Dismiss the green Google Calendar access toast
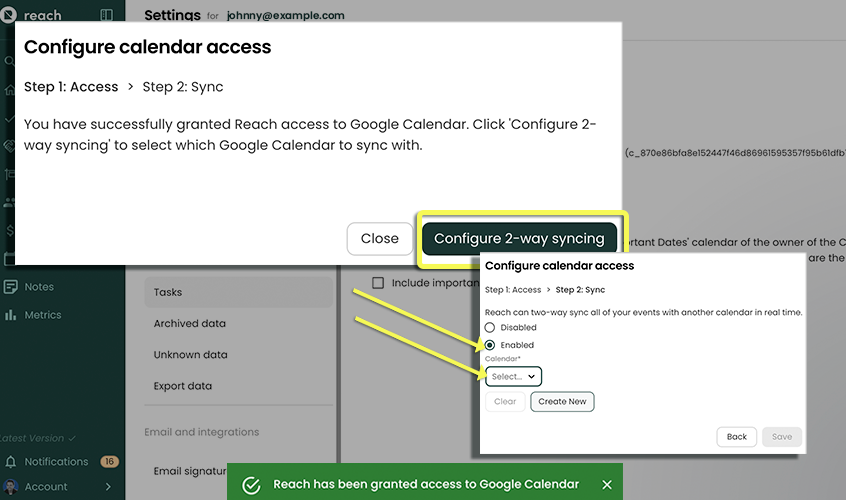The width and height of the screenshot is (846, 500). click(x=607, y=484)
